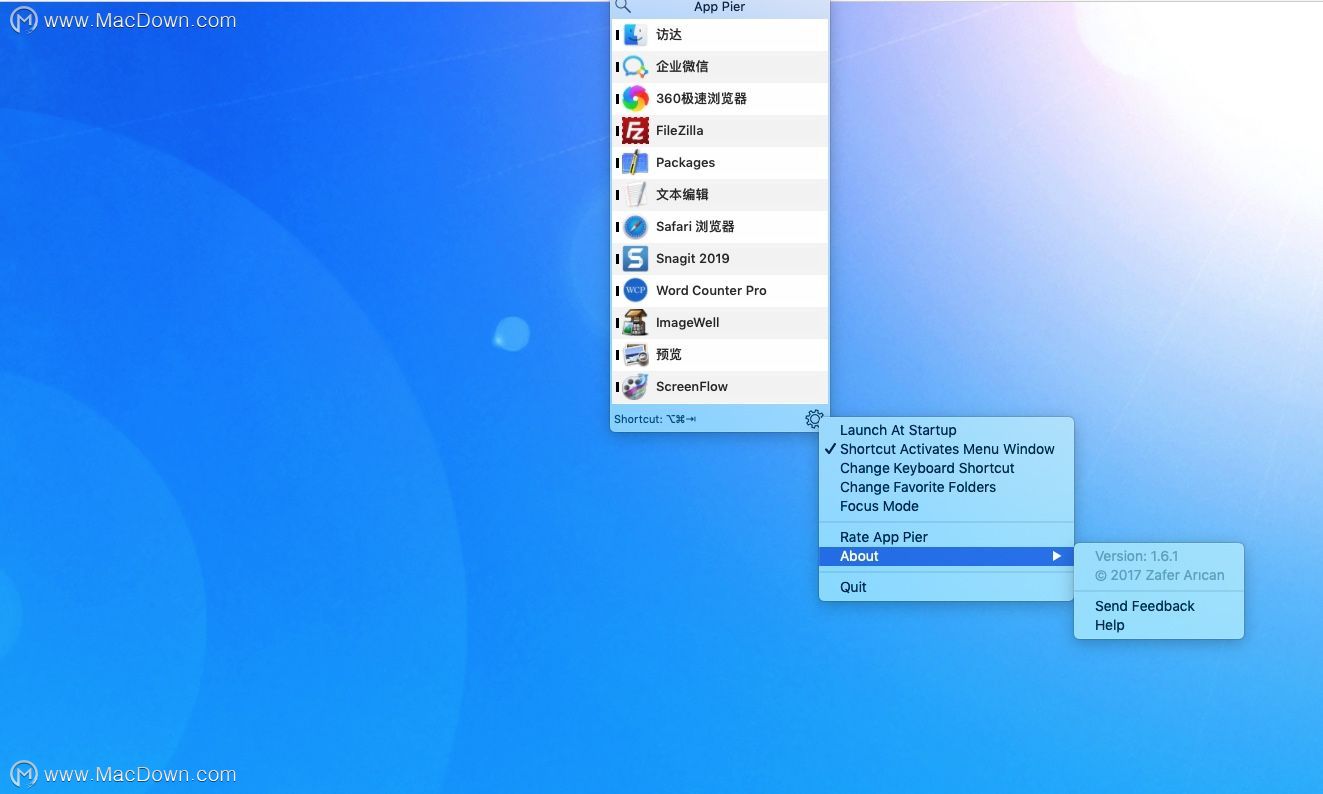Open the gear settings icon in App Pier
The image size is (1323, 794).
coord(814,419)
